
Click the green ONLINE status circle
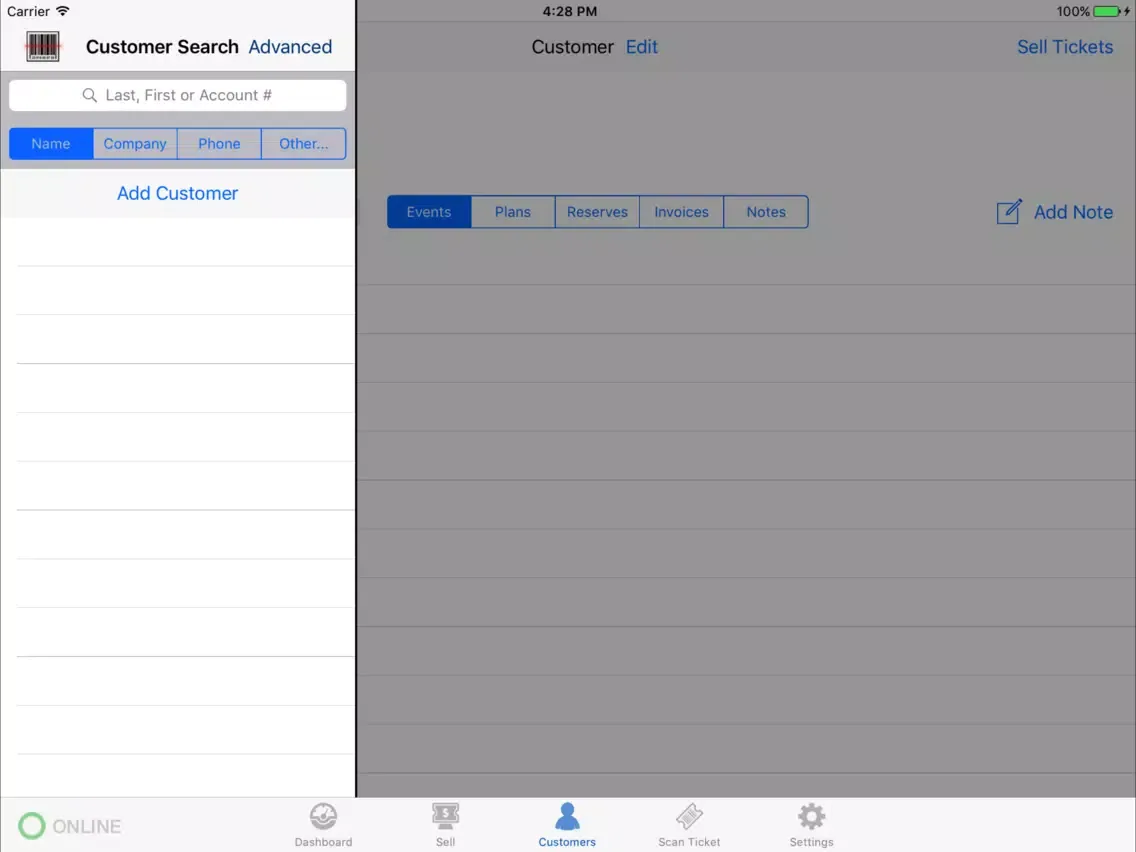(x=32, y=826)
